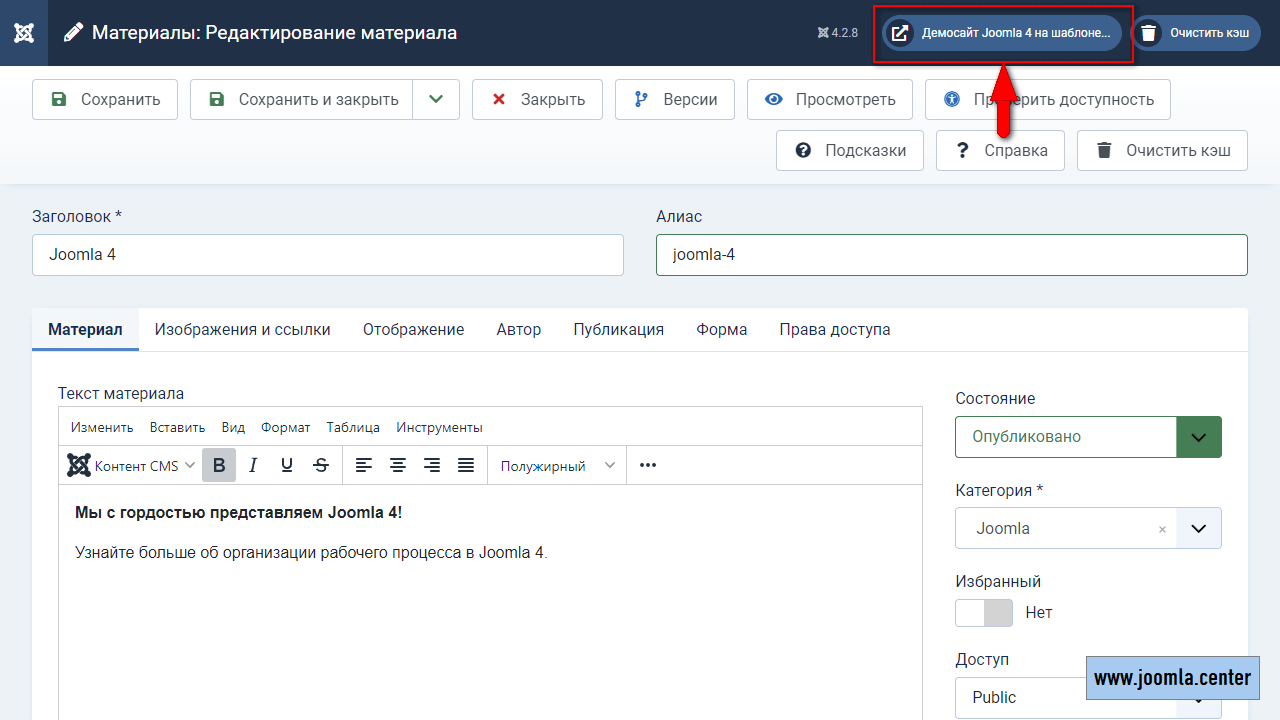Image resolution: width=1280 pixels, height=720 pixels.
Task: Click the Заголовок title input field
Action: [328, 255]
